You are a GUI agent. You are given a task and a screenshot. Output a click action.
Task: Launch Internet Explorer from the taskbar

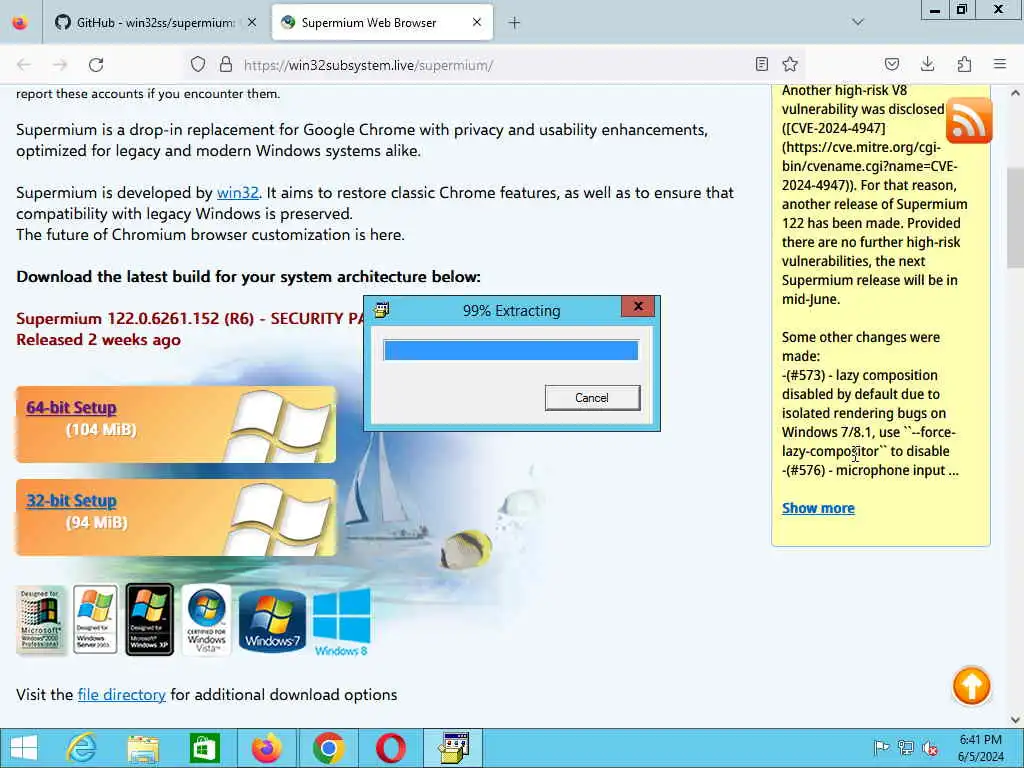pyautogui.click(x=82, y=748)
